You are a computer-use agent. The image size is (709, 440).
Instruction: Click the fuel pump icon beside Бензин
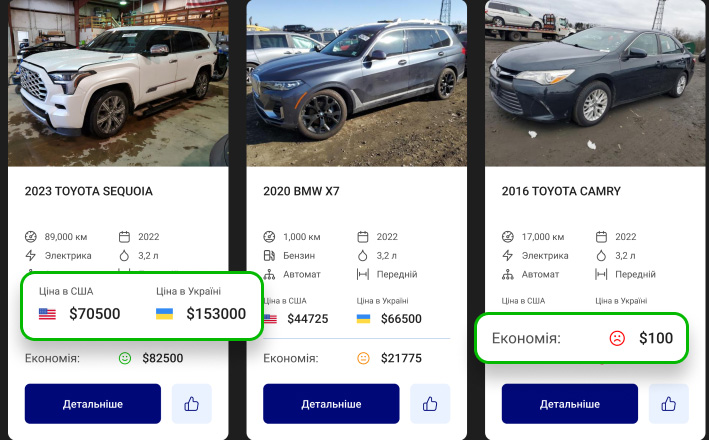(269, 255)
